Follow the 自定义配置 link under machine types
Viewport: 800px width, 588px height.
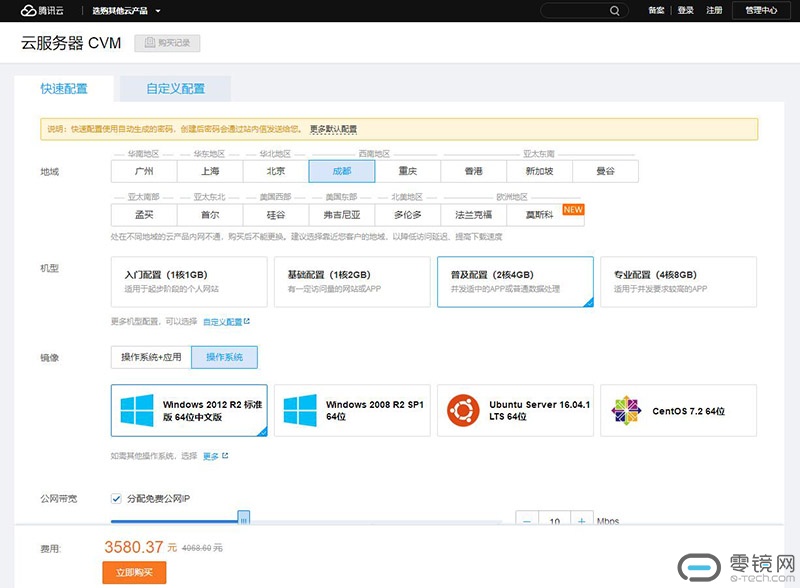[227, 322]
